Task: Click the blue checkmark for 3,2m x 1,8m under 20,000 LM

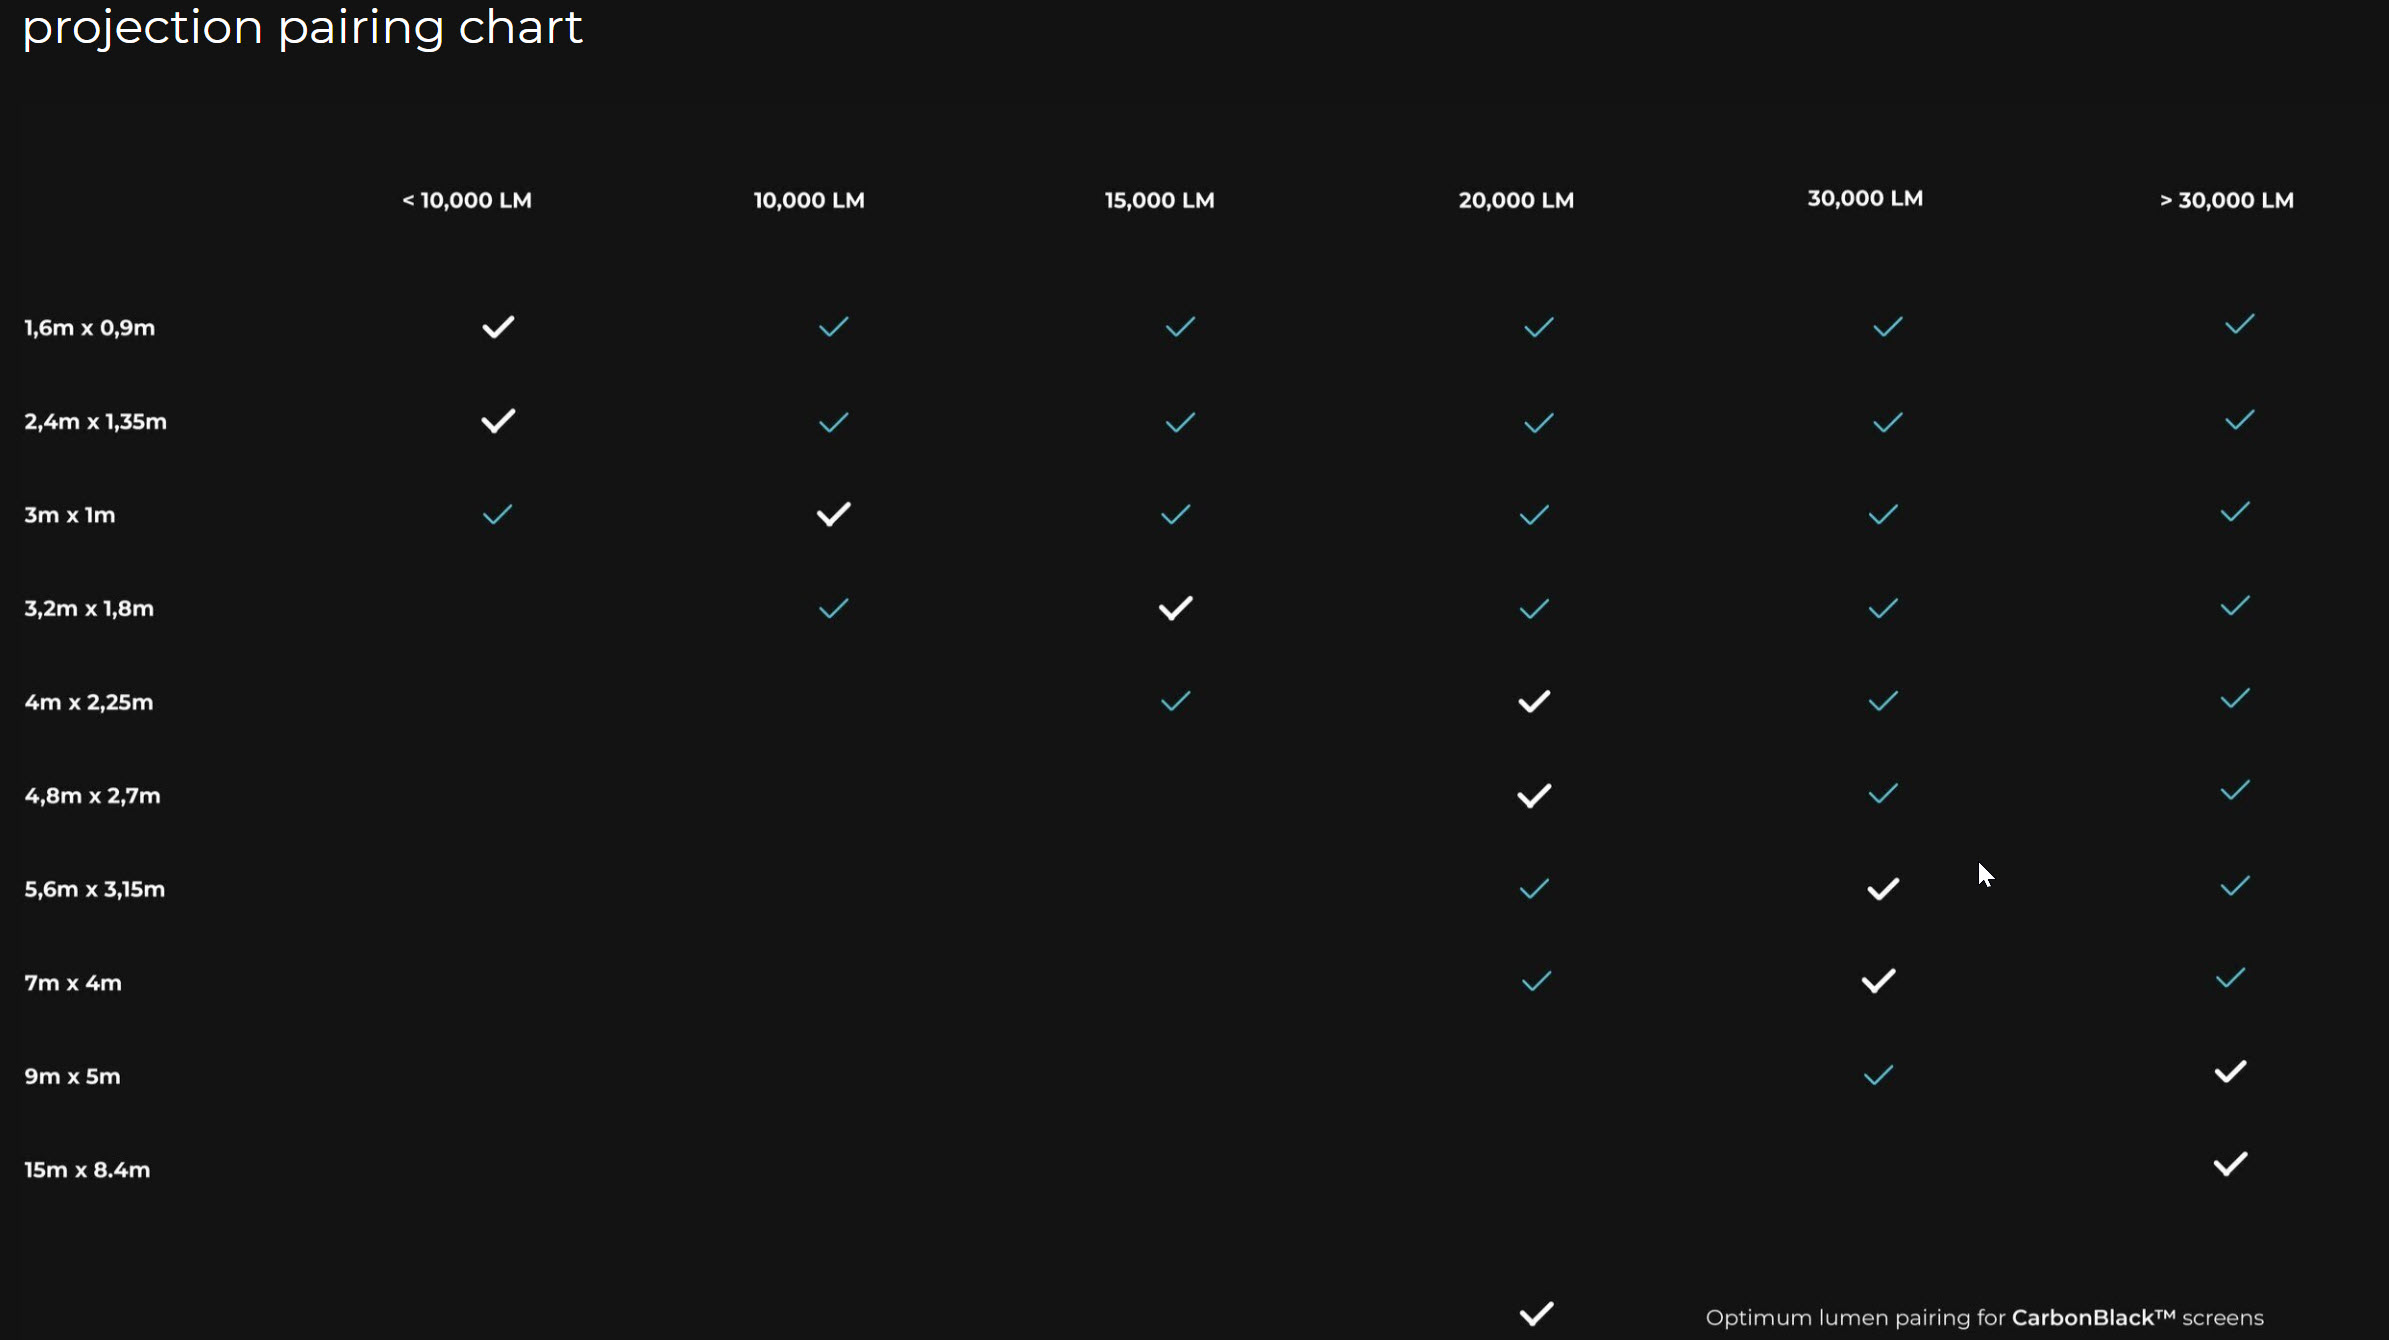Action: 1534,608
